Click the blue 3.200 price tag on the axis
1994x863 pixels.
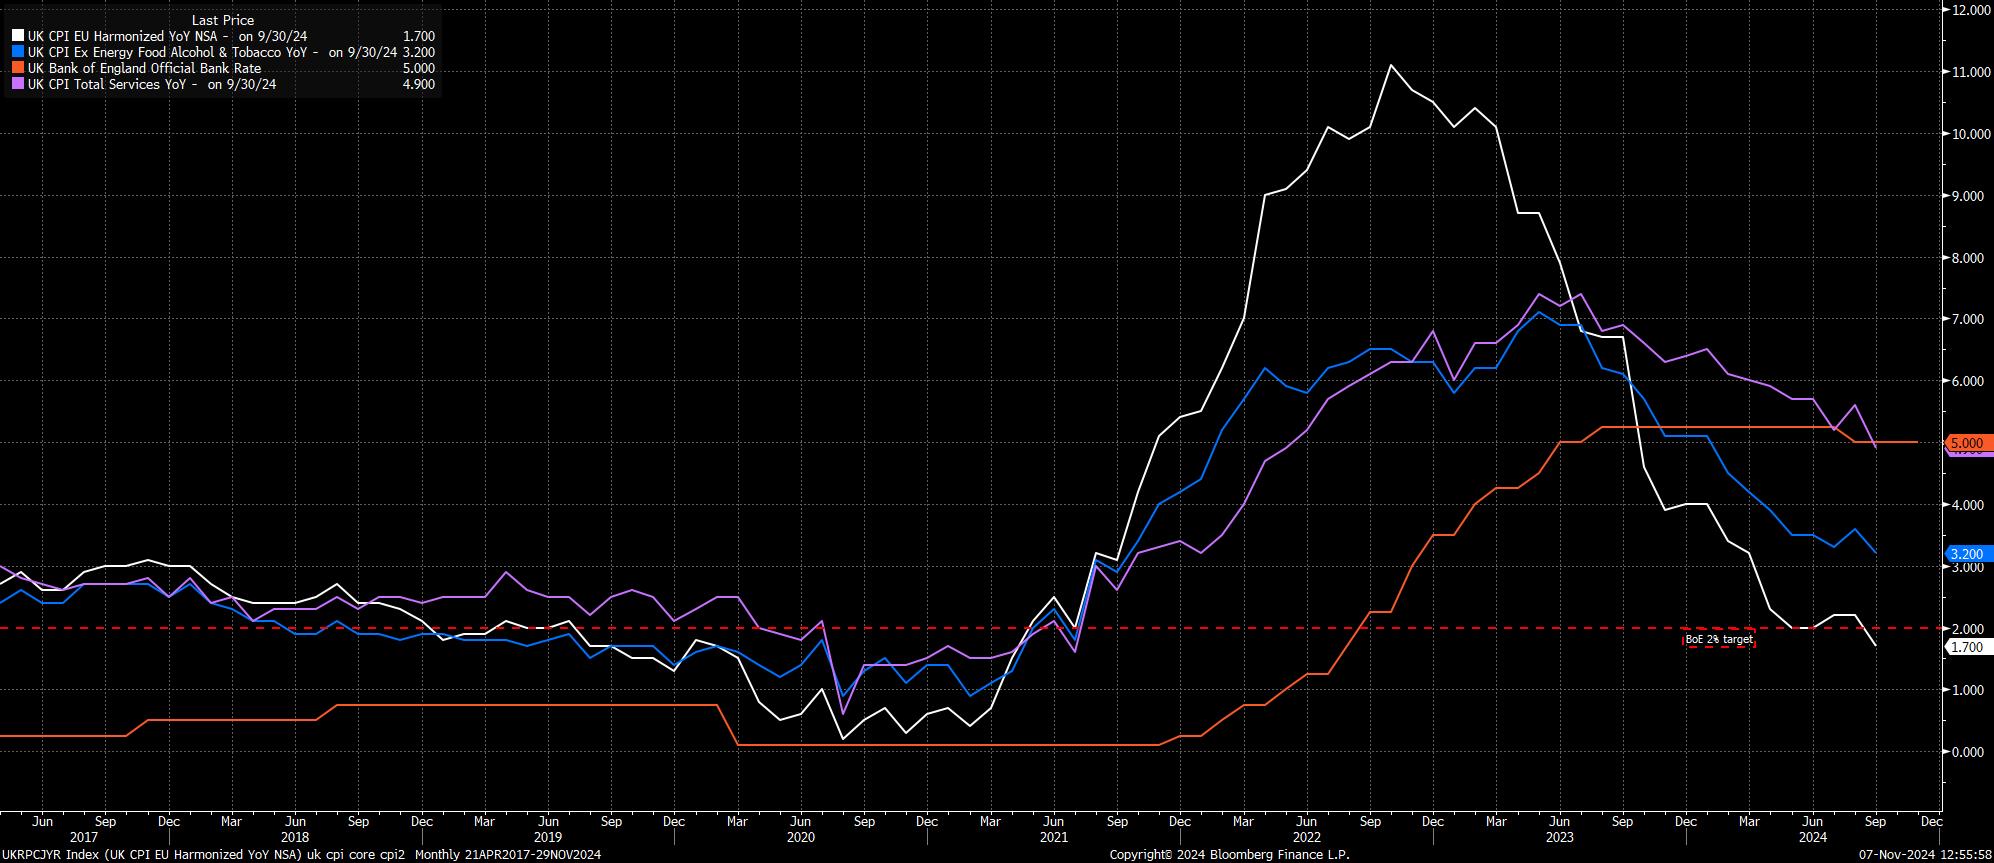(x=1967, y=554)
